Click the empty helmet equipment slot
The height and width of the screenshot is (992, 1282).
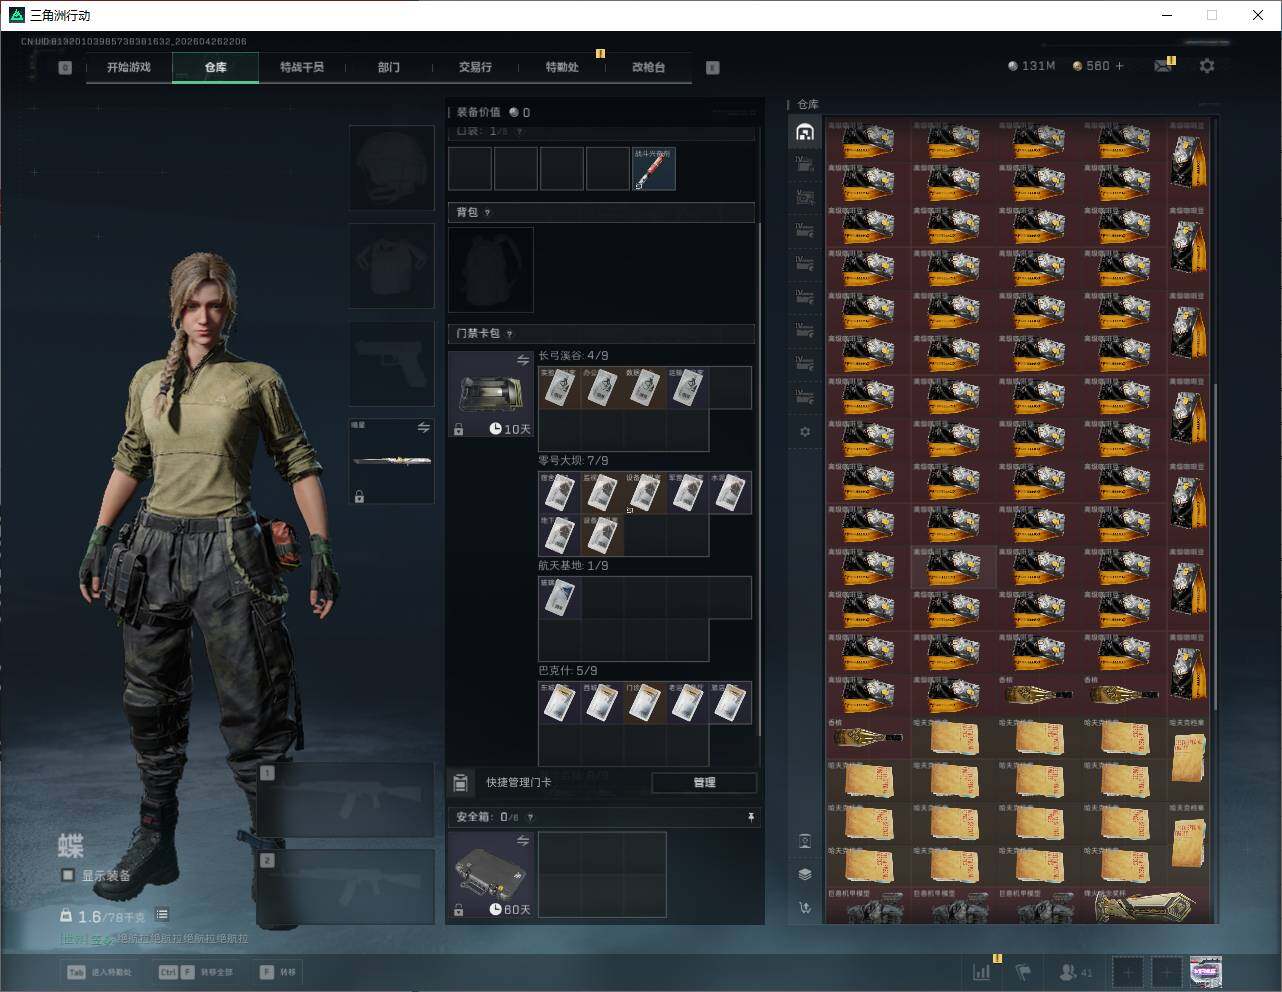[391, 168]
